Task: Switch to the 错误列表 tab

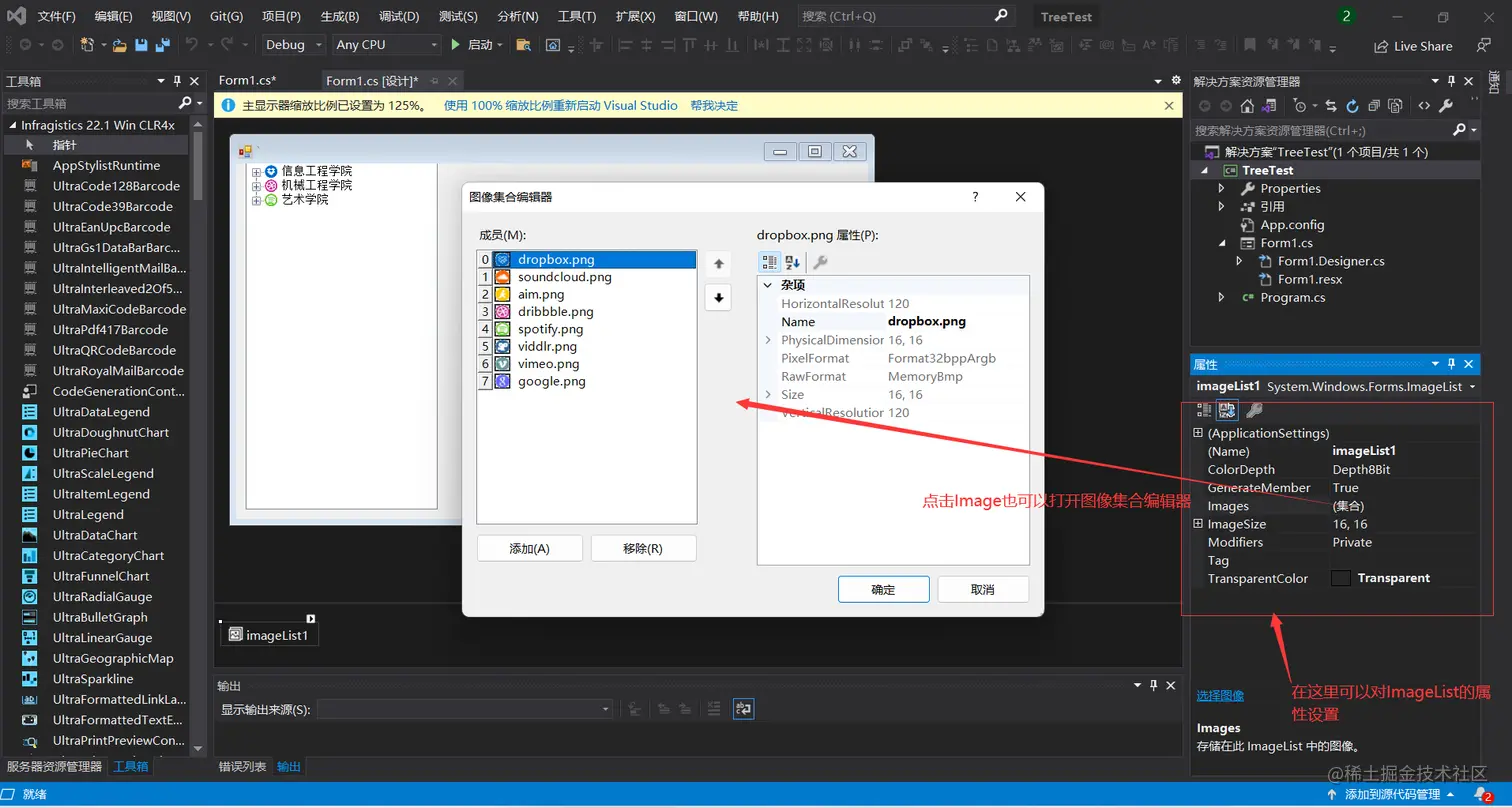Action: pyautogui.click(x=243, y=767)
